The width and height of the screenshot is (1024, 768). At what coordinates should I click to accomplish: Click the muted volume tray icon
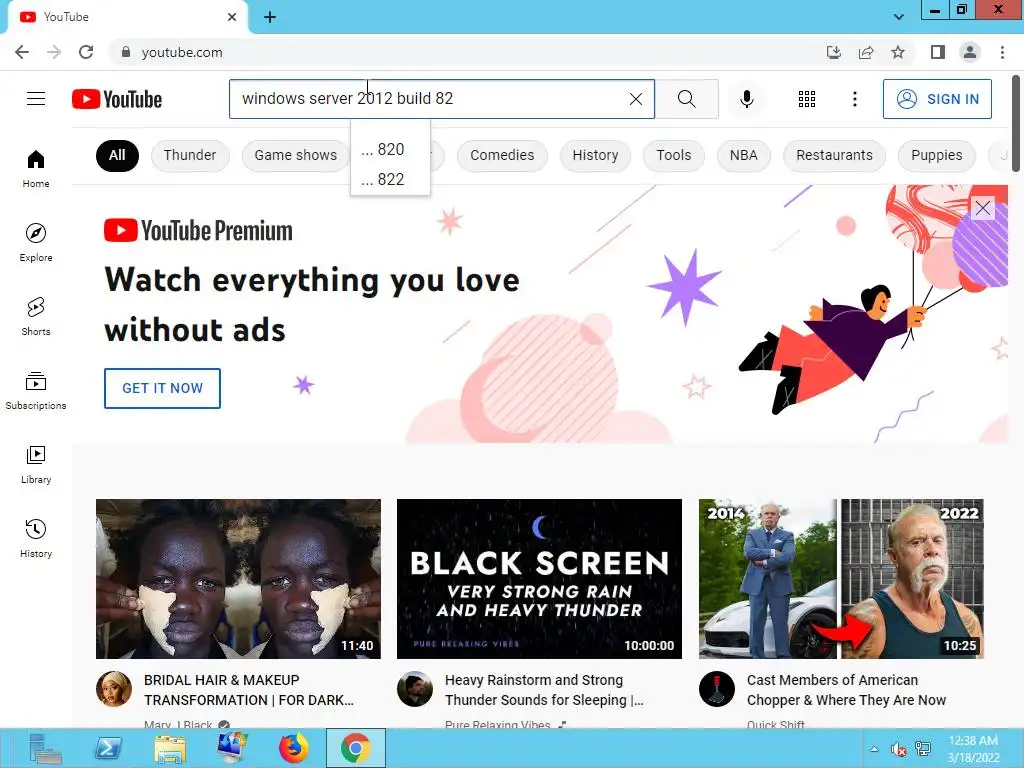click(x=899, y=749)
